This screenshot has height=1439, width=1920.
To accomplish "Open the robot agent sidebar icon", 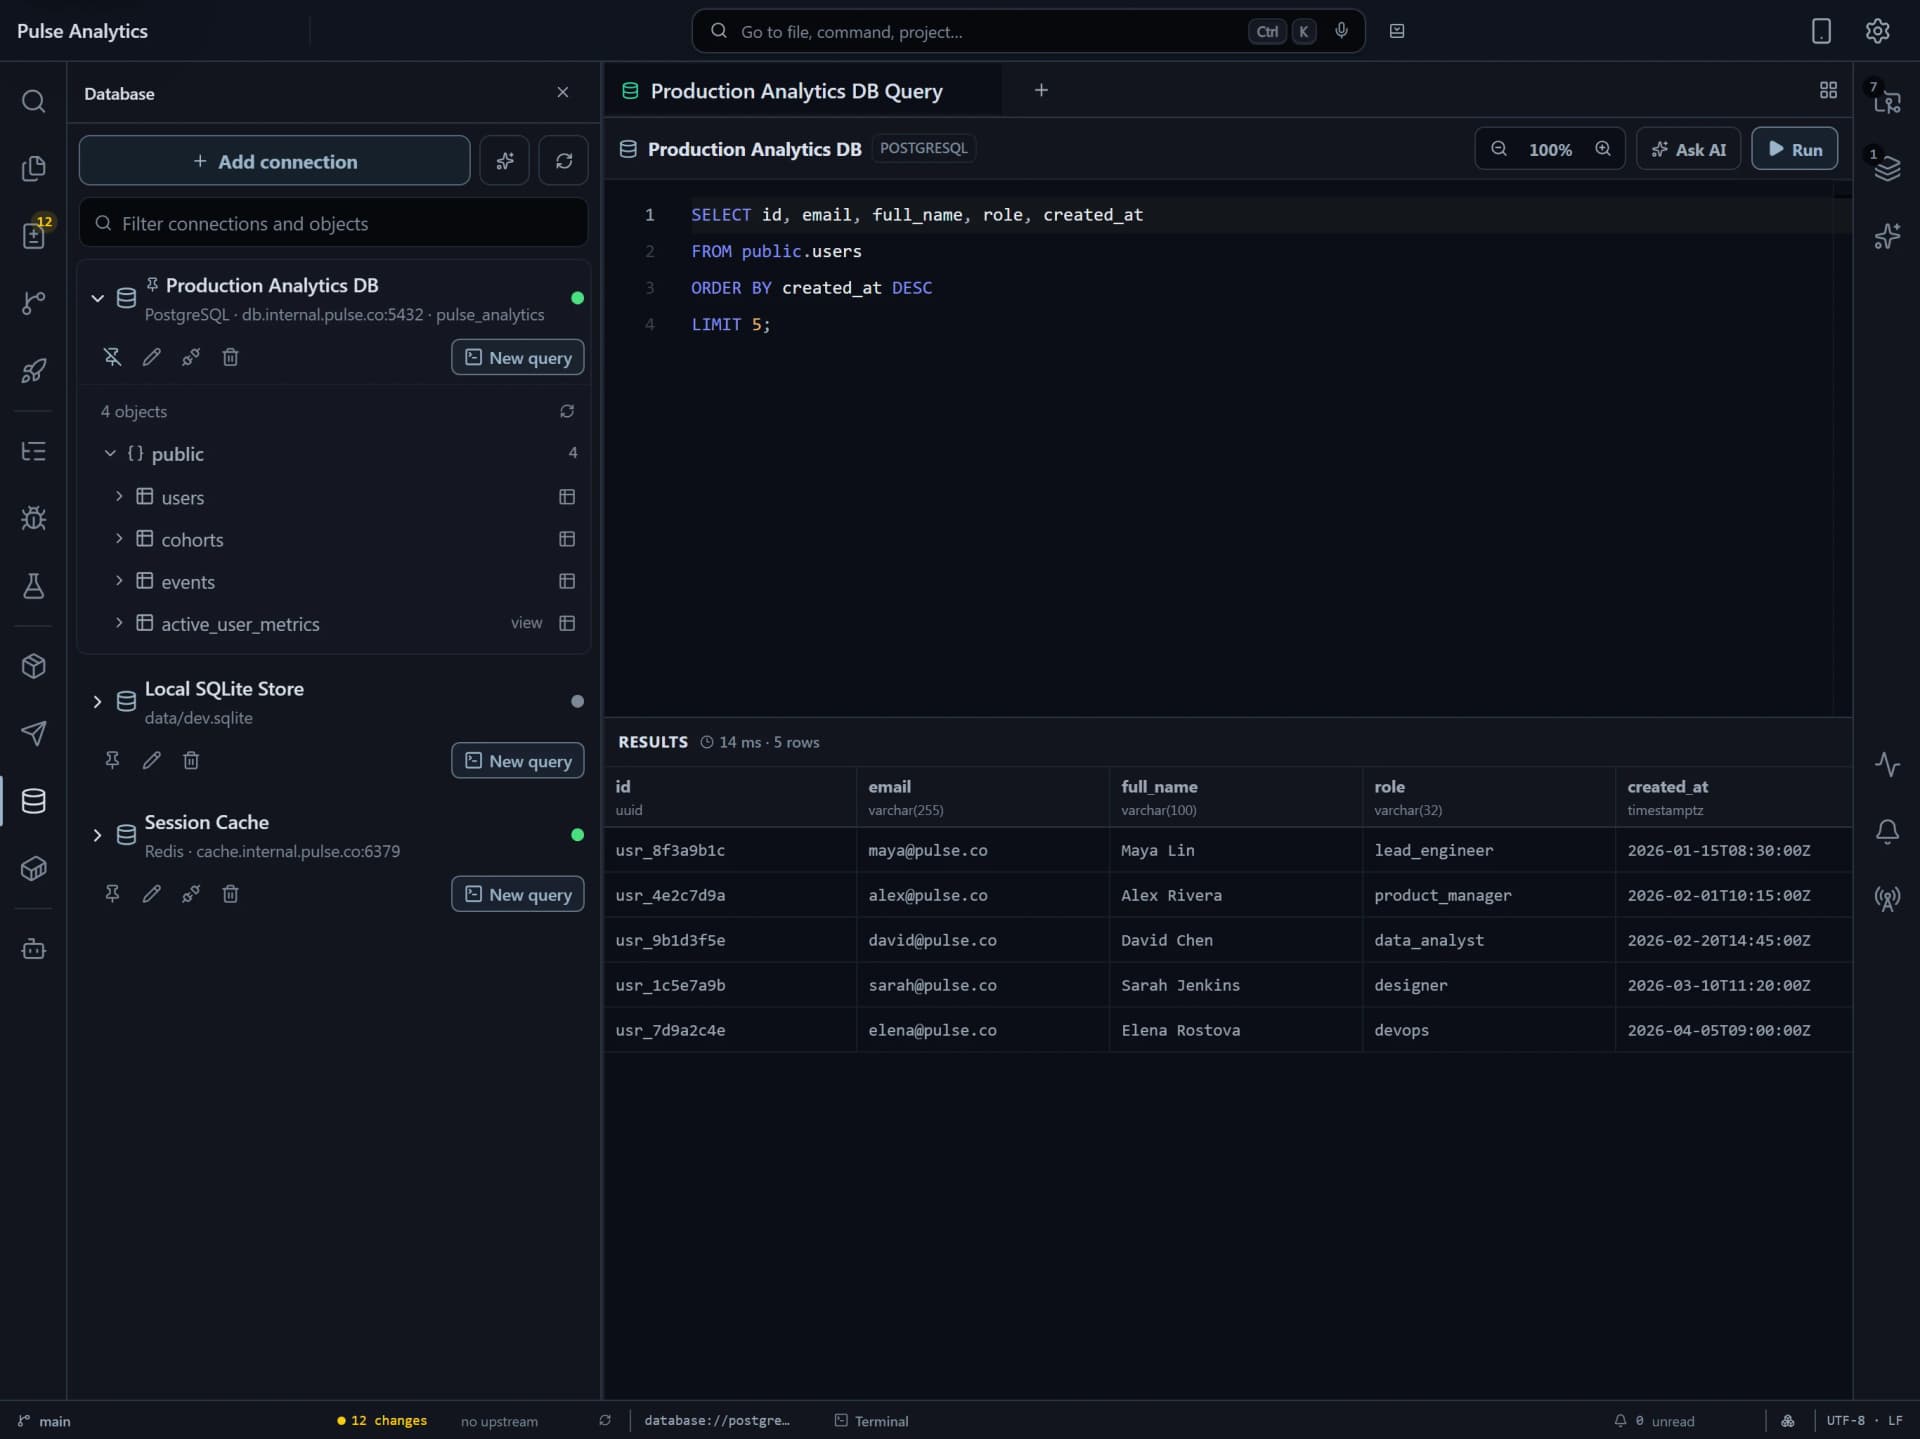I will [x=33, y=948].
